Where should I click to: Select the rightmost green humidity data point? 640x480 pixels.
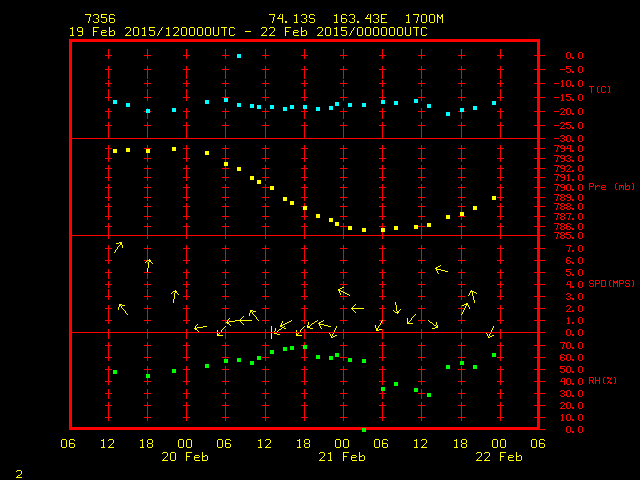click(494, 355)
